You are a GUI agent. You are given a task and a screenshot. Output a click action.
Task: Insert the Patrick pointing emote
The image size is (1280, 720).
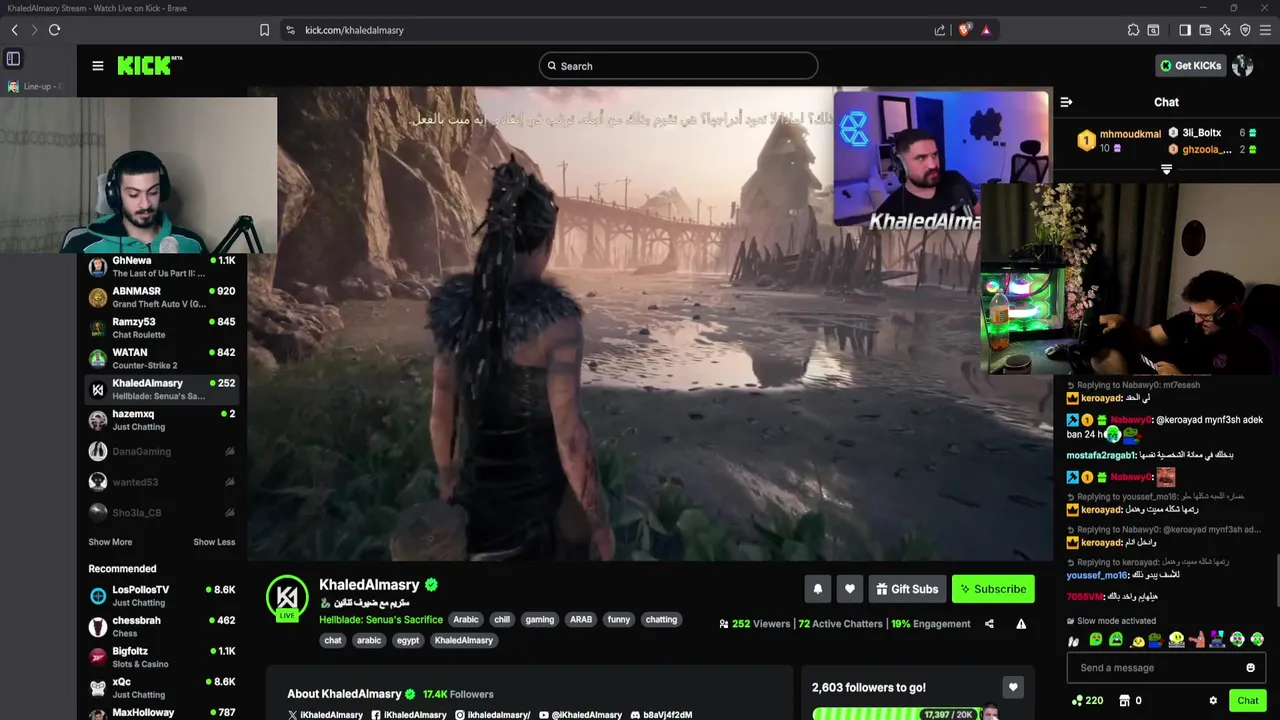pos(1197,640)
